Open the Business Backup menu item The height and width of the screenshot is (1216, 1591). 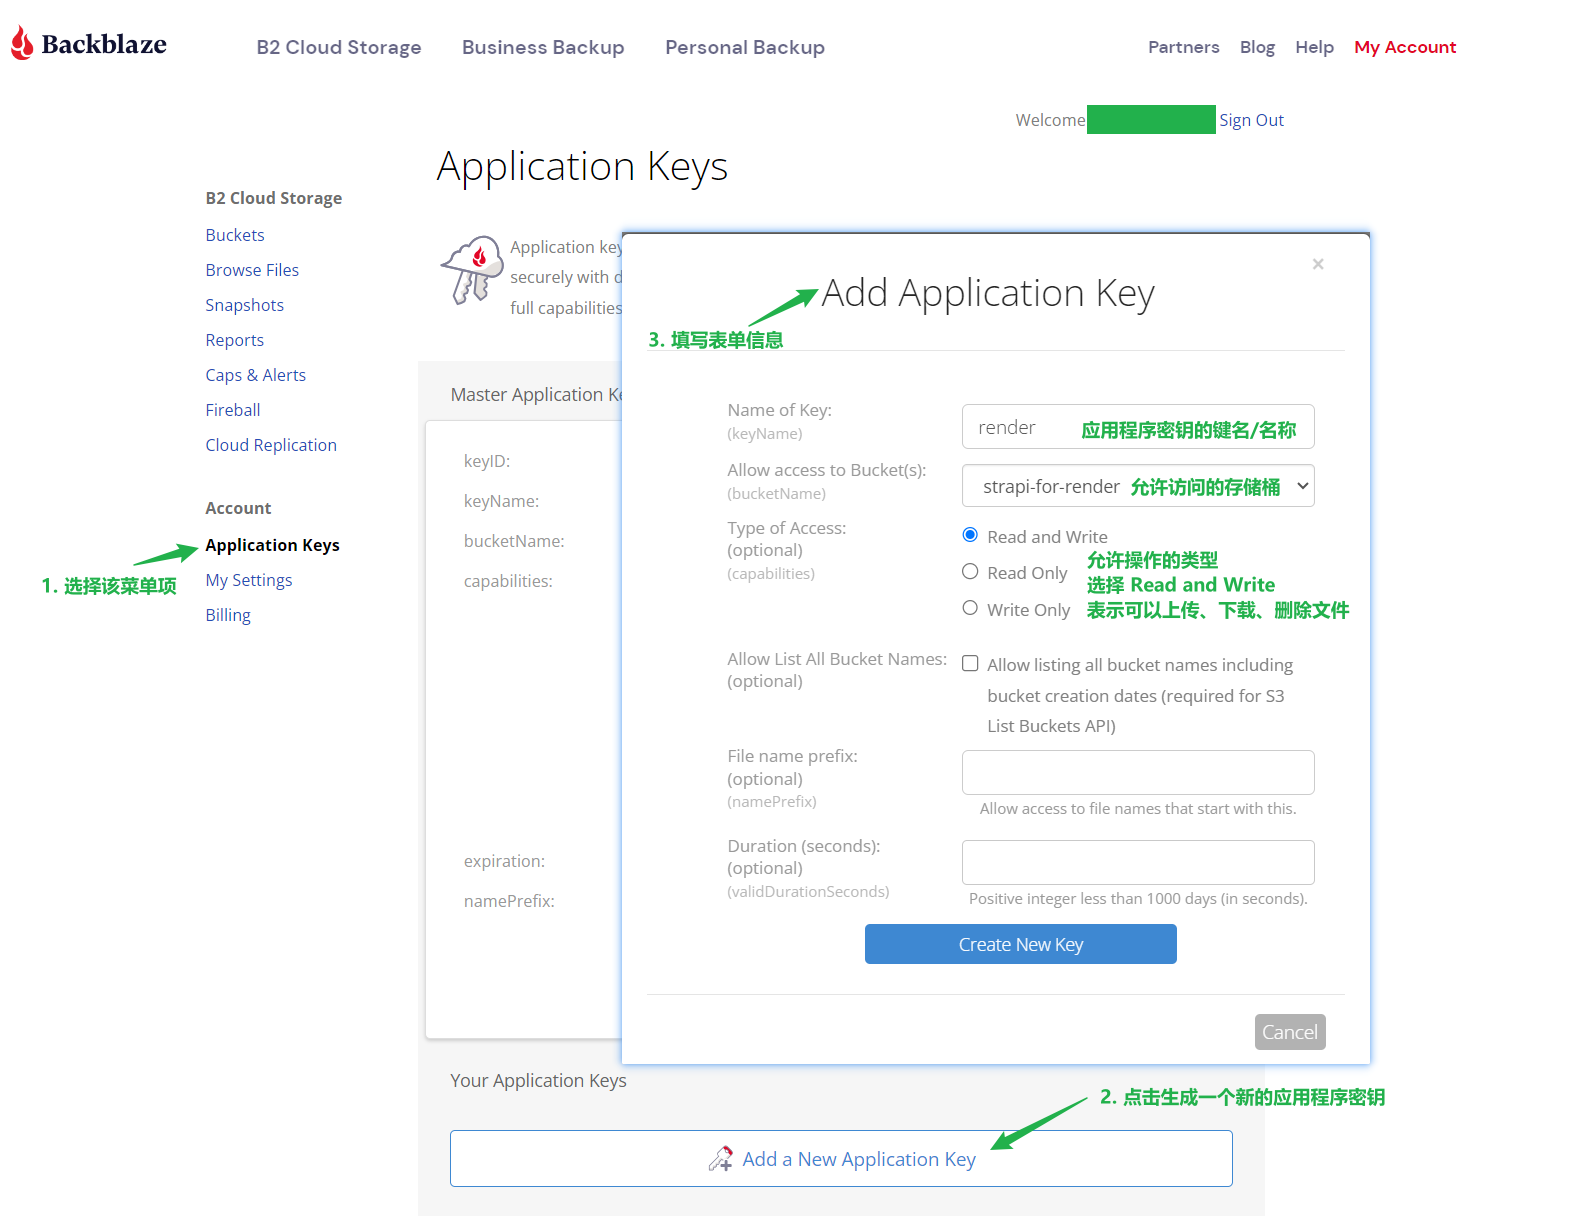point(543,47)
